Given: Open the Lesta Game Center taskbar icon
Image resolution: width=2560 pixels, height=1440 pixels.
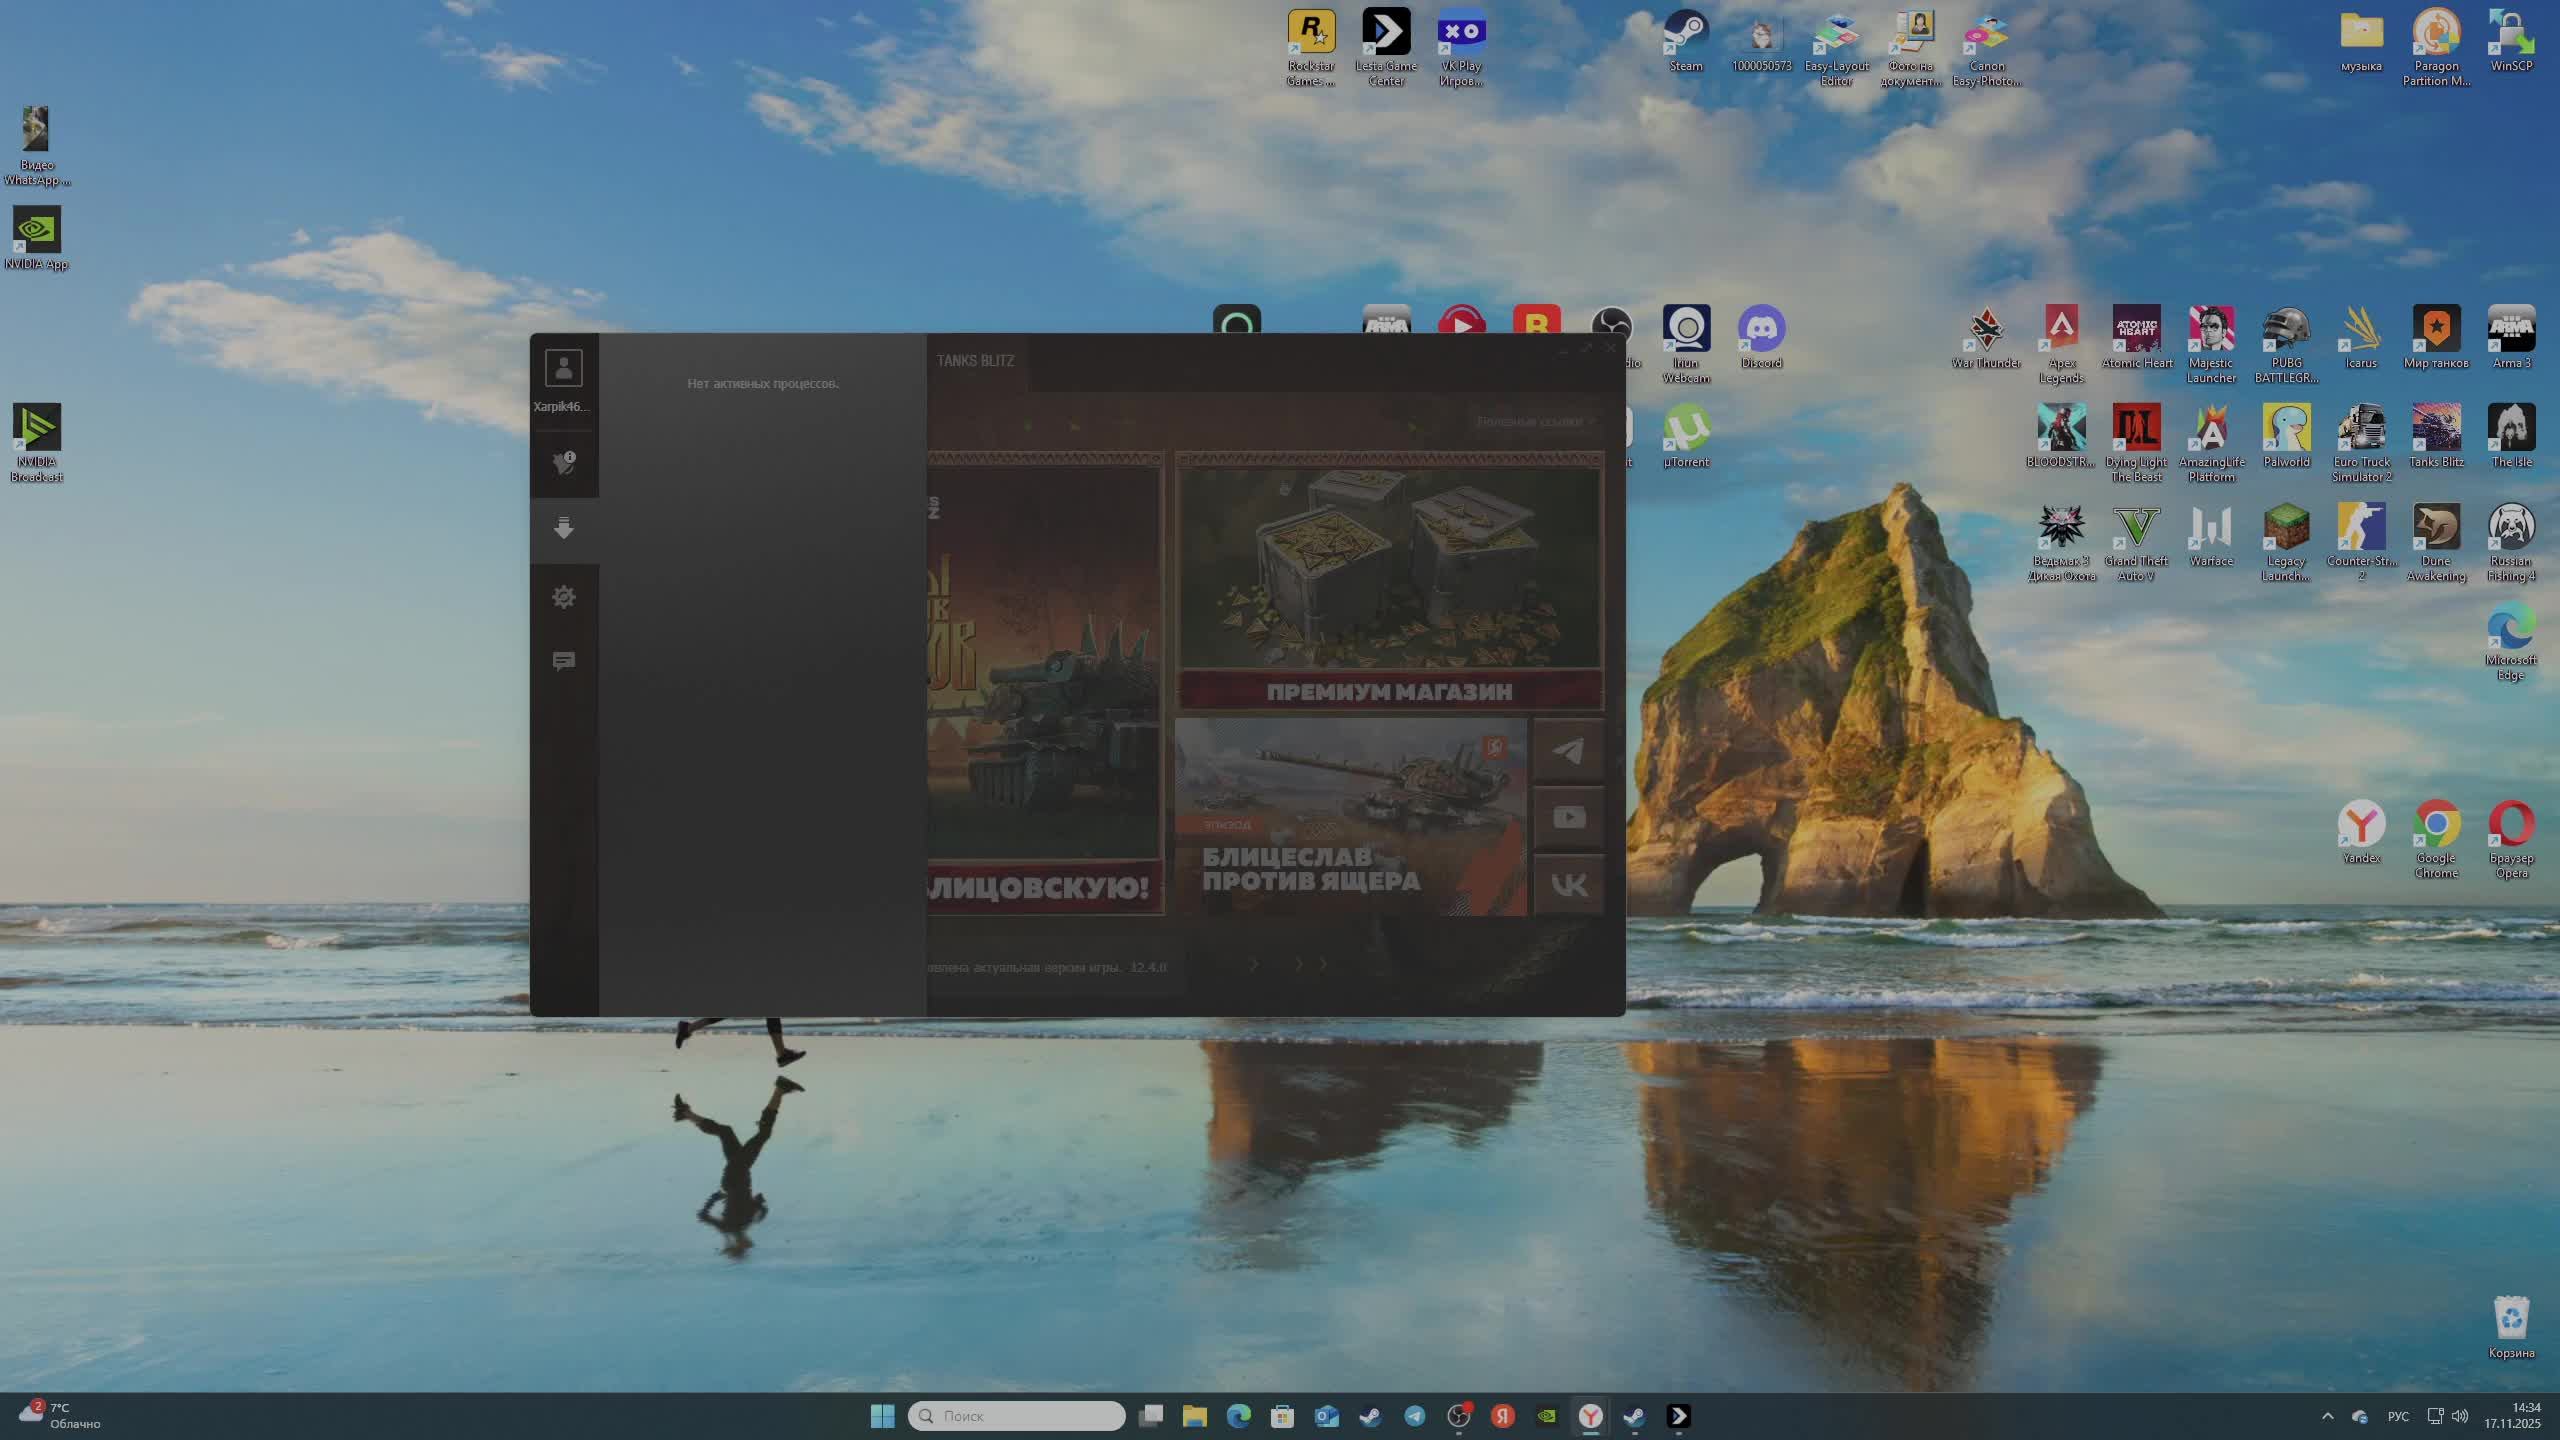Looking at the screenshot, I should click(x=1678, y=1416).
